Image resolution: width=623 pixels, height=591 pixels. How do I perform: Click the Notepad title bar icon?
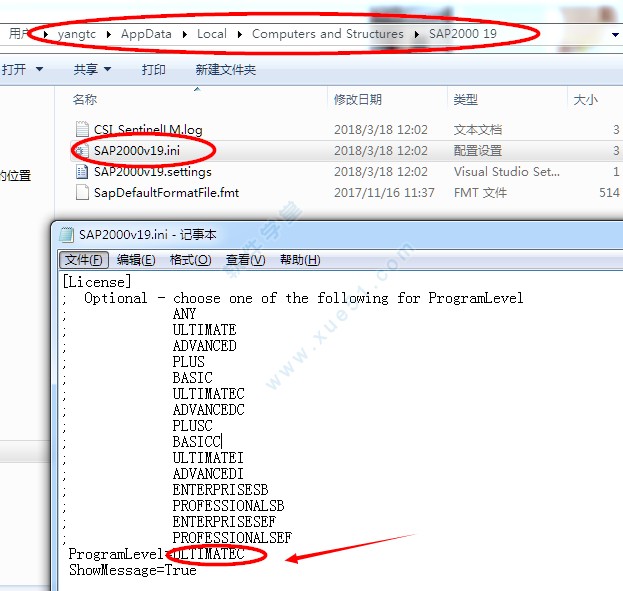coord(67,235)
